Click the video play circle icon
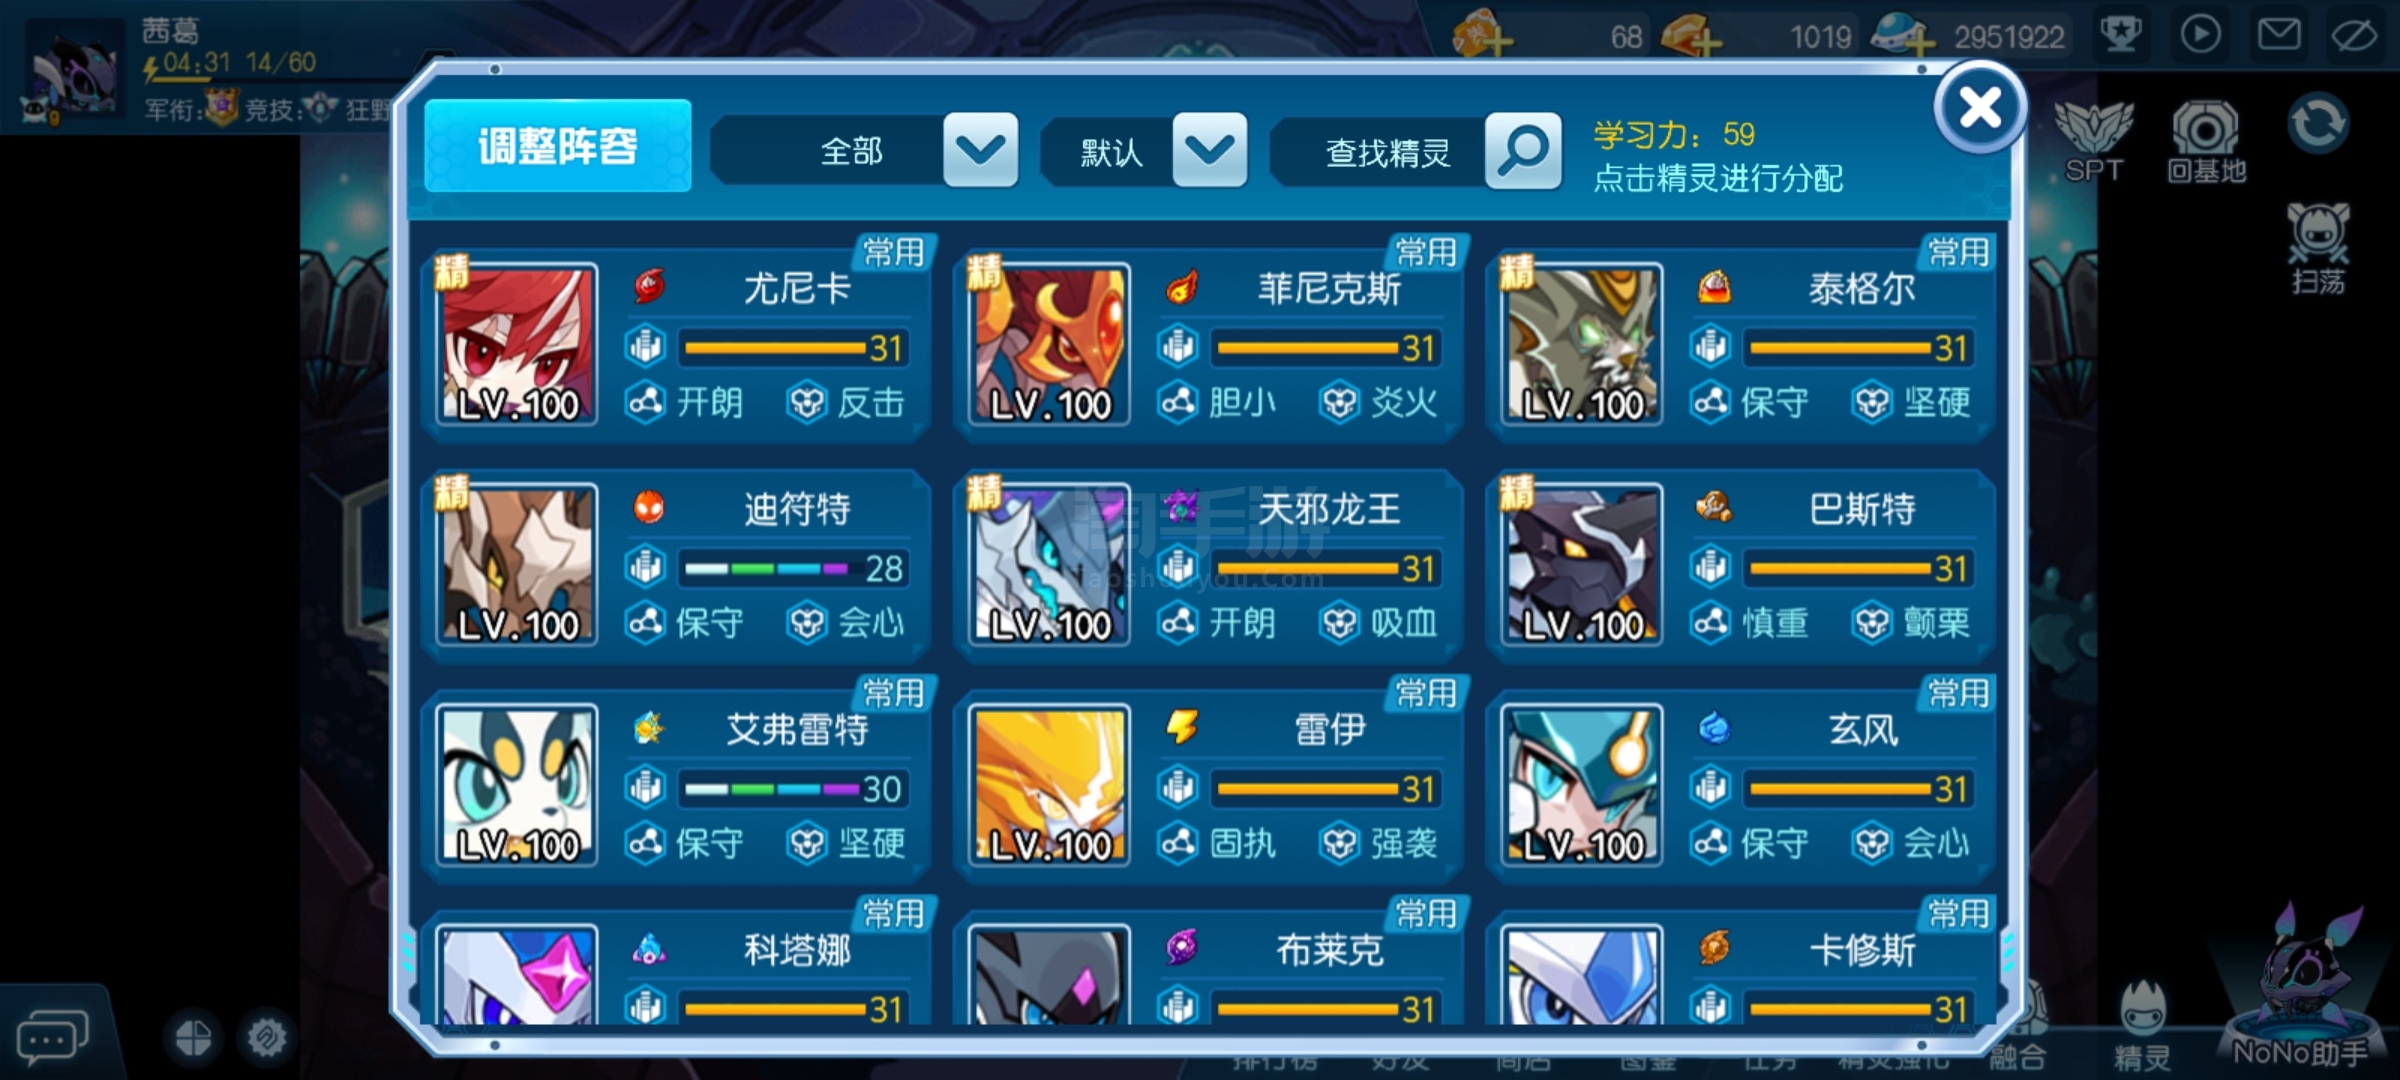2400x1080 pixels. tap(2200, 35)
